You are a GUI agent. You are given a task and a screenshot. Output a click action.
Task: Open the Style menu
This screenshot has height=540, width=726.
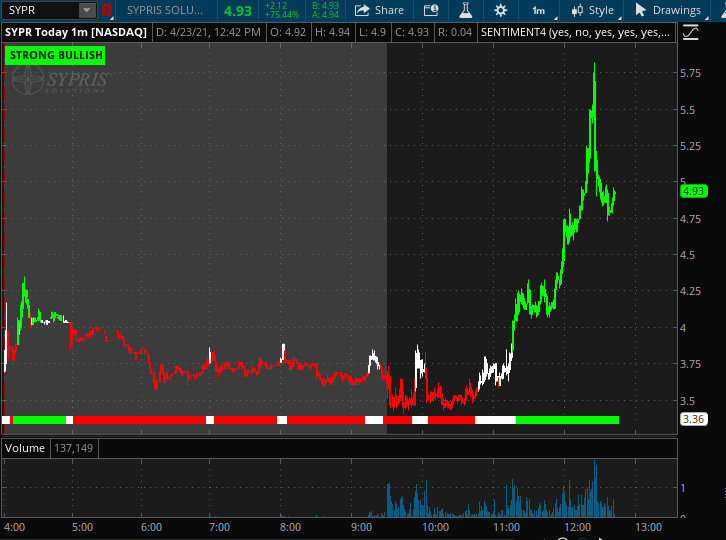pos(593,10)
